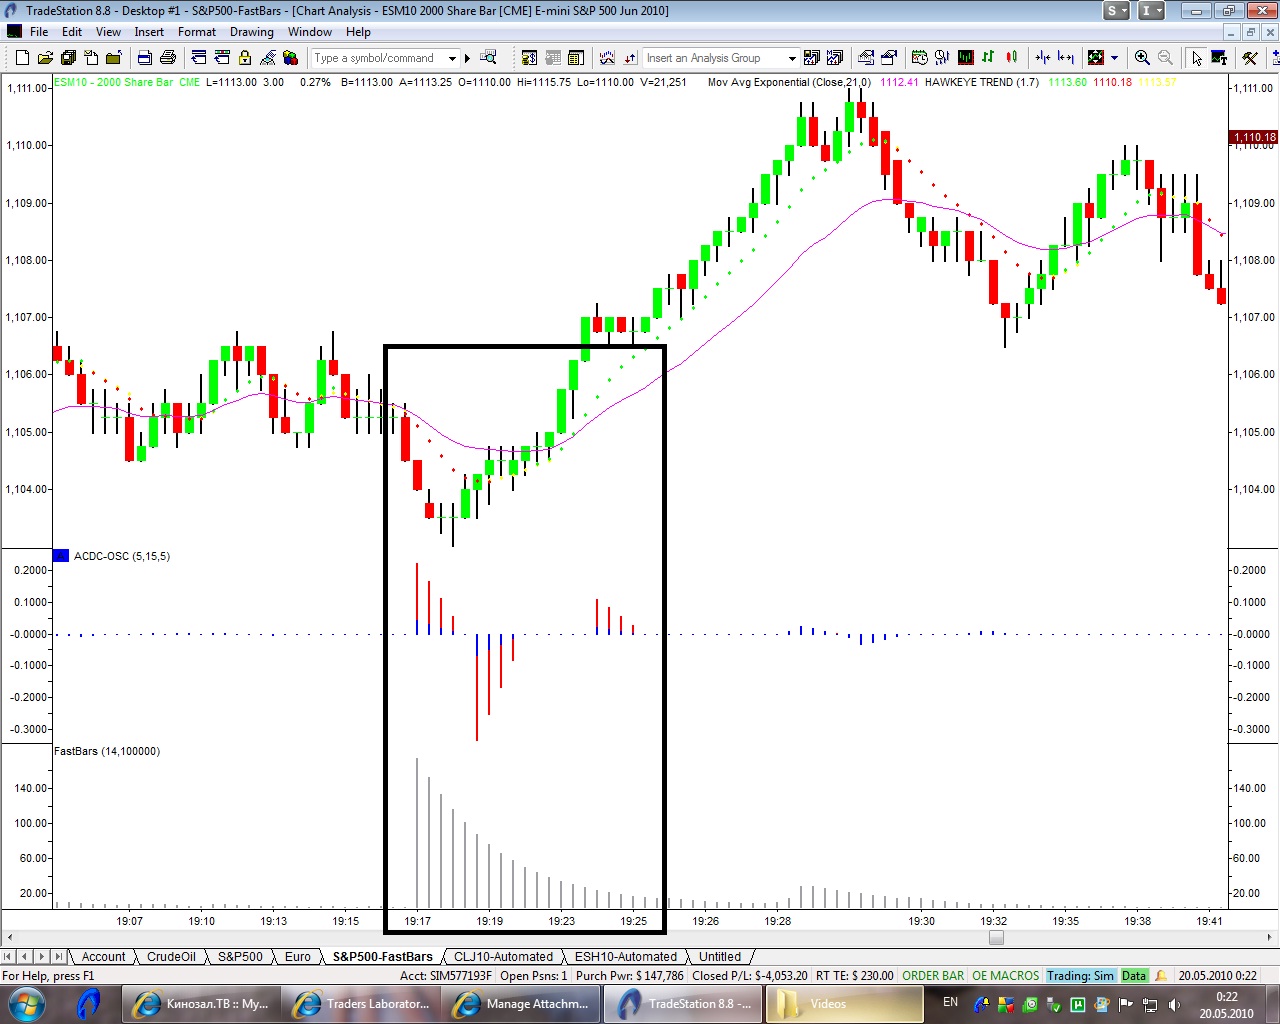Viewport: 1280px width, 1024px height.
Task: Switch to the Euro workspace tab
Action: point(297,957)
